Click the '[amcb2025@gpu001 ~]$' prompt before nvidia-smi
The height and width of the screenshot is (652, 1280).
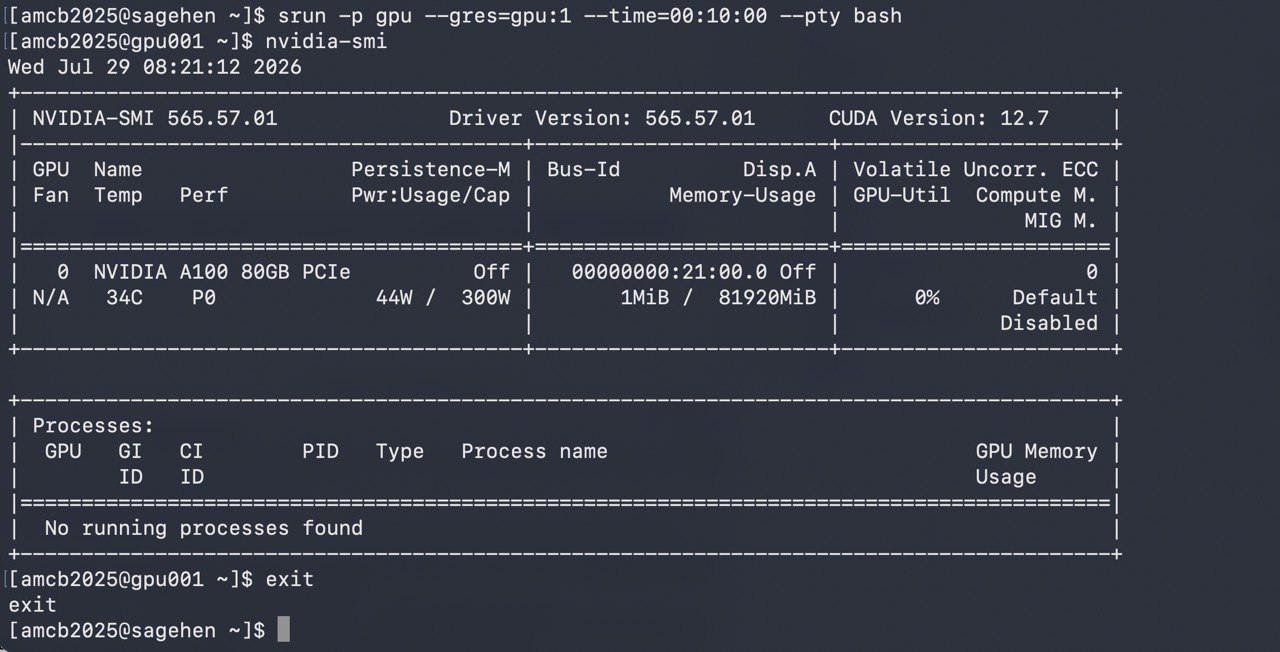click(131, 42)
